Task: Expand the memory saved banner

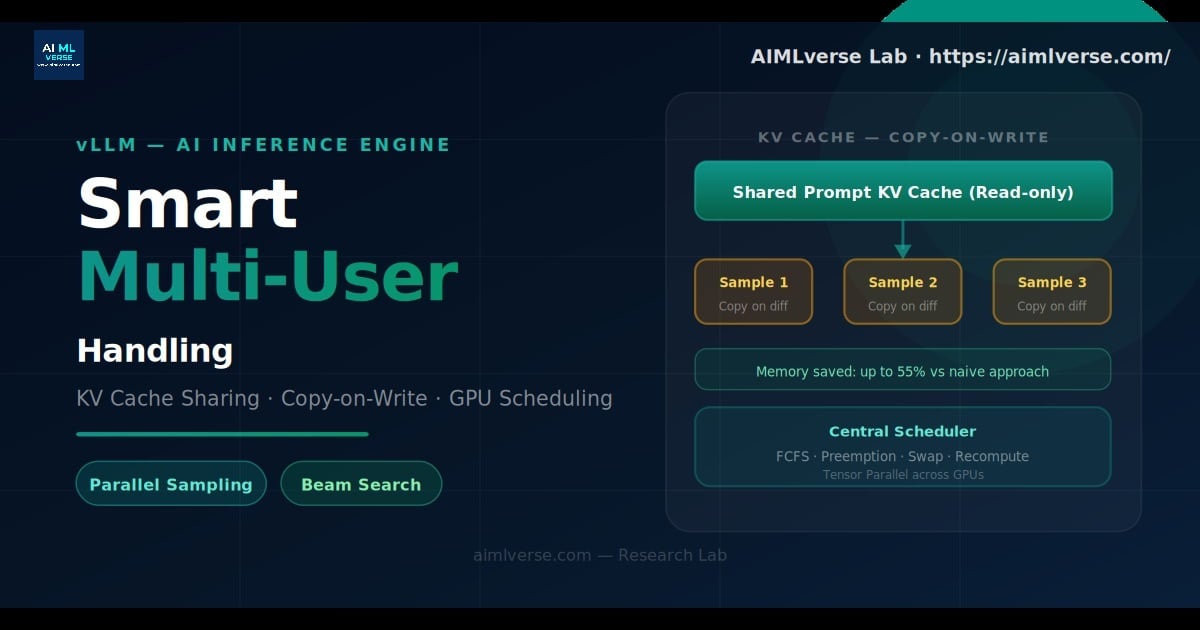Action: coord(902,369)
